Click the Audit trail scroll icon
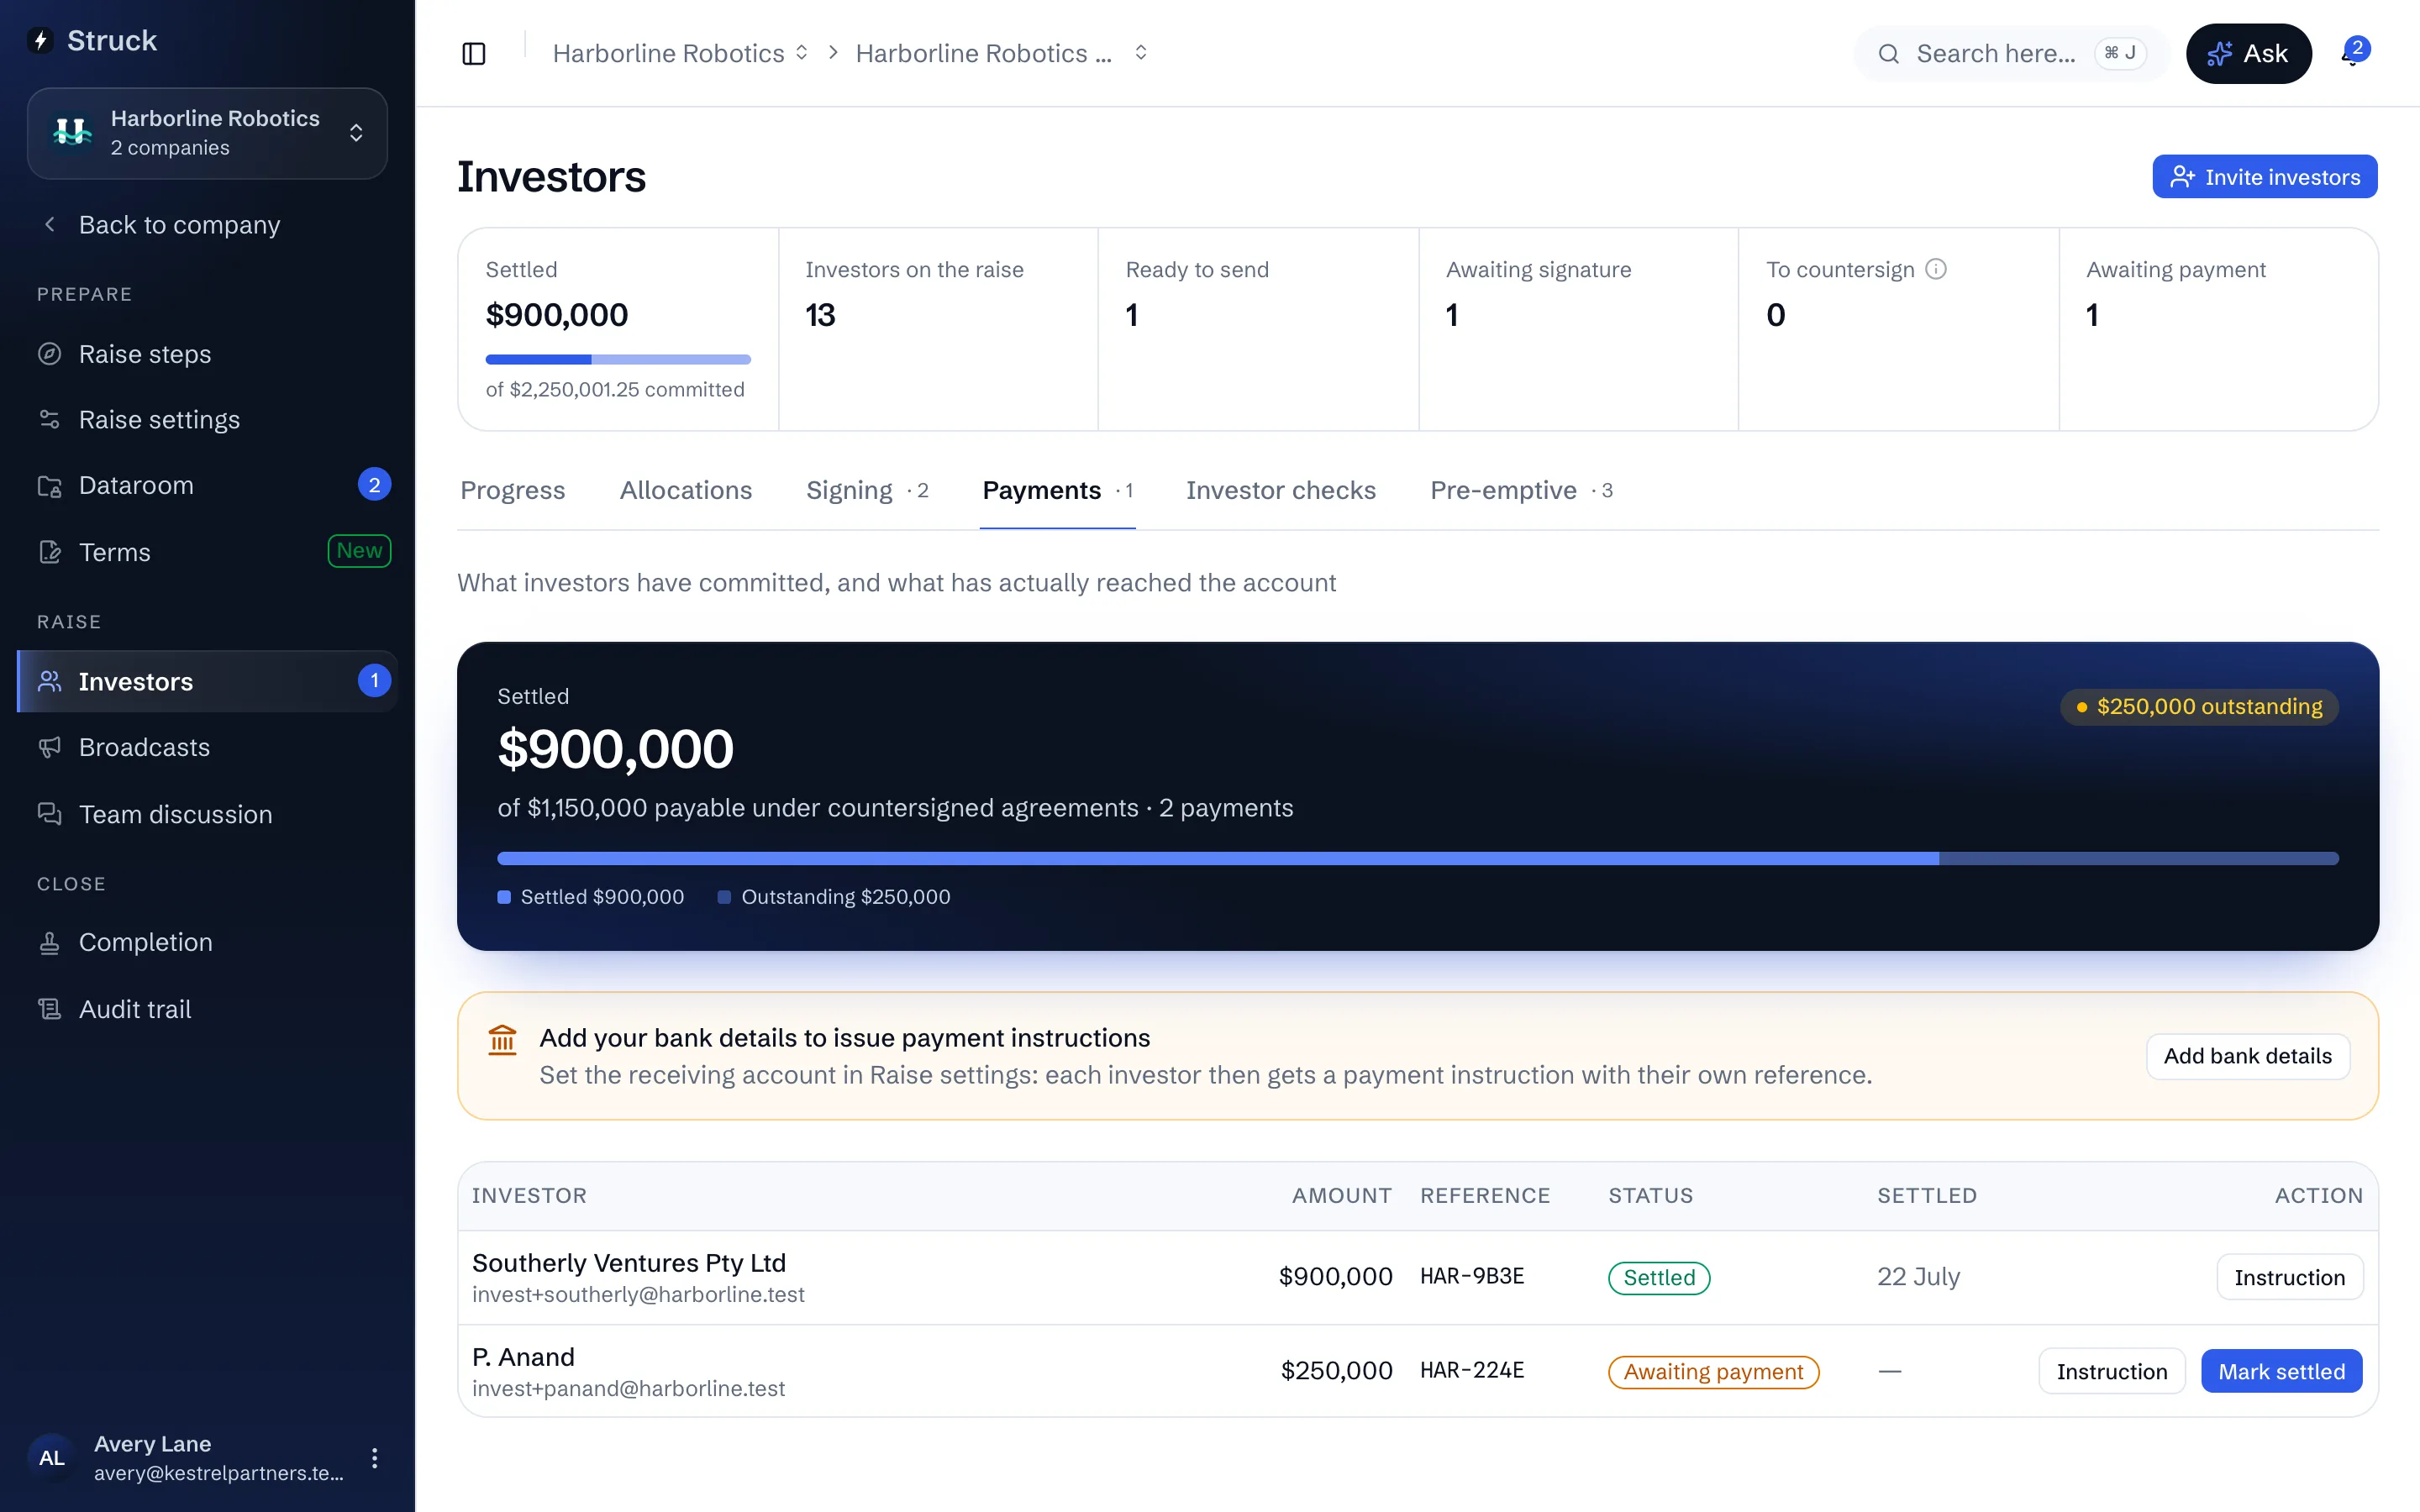The image size is (2420, 1512). (49, 1009)
